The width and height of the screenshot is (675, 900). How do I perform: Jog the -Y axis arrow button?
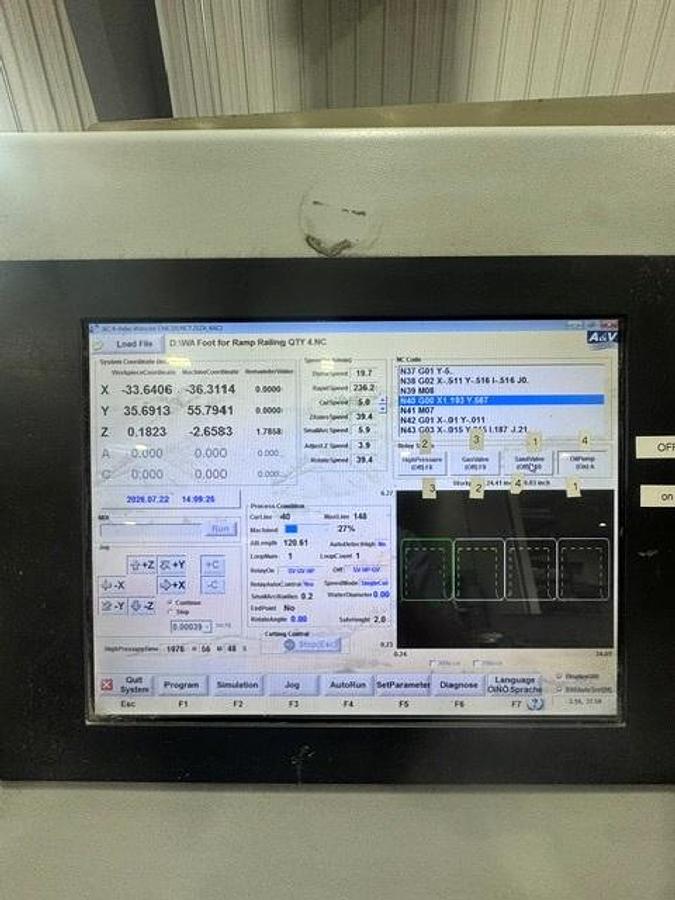pos(112,606)
